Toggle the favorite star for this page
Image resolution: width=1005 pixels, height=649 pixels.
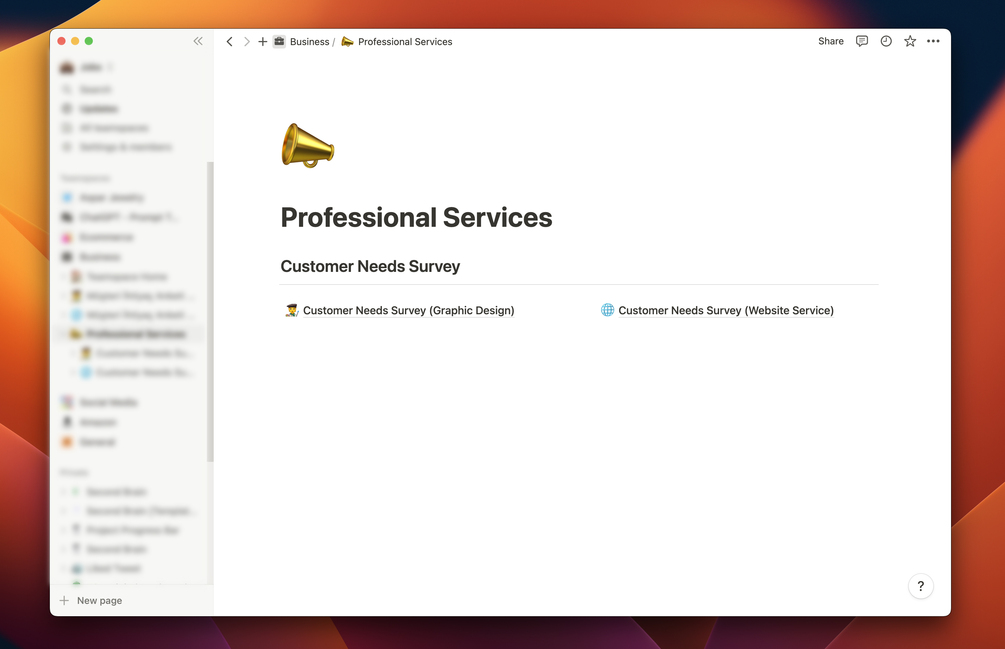[x=909, y=41]
